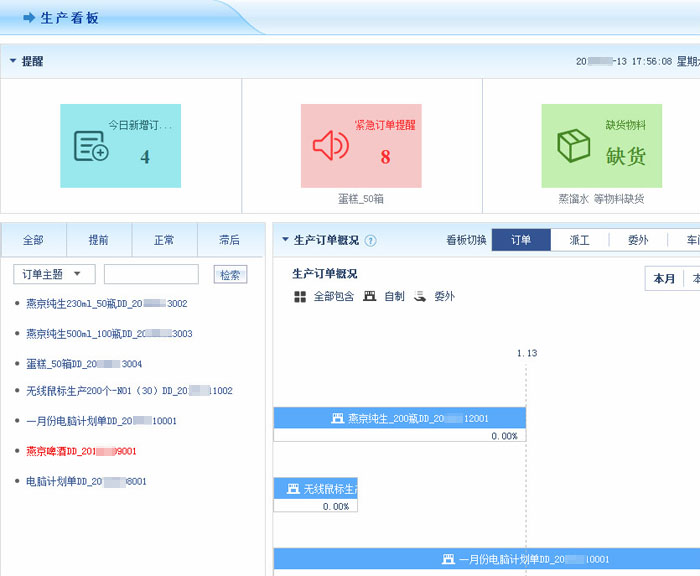Click the new orders document icon
The image size is (700, 576).
tap(91, 147)
